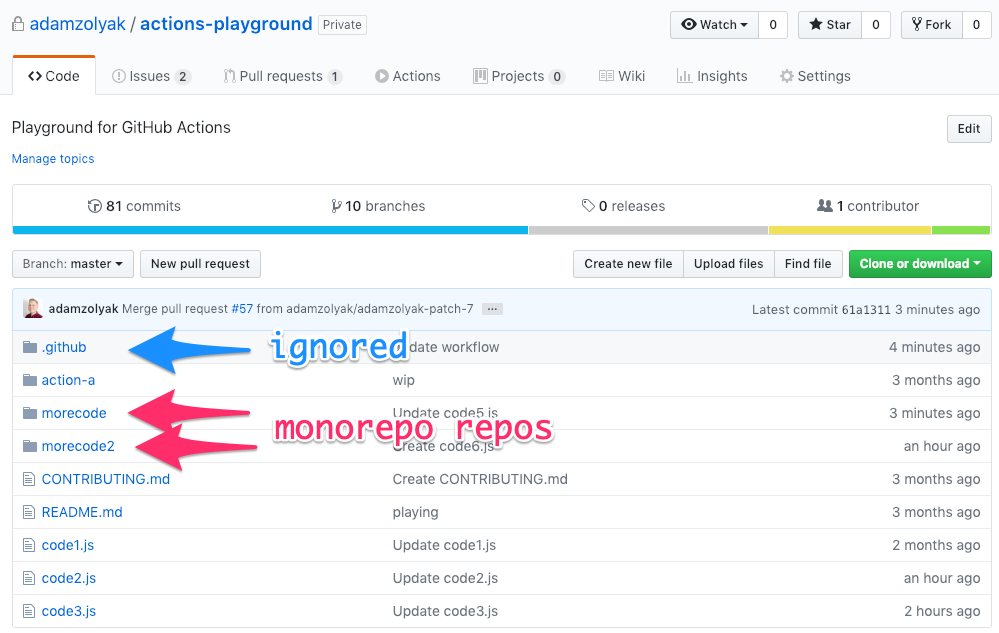Click Create new file button

tap(628, 264)
